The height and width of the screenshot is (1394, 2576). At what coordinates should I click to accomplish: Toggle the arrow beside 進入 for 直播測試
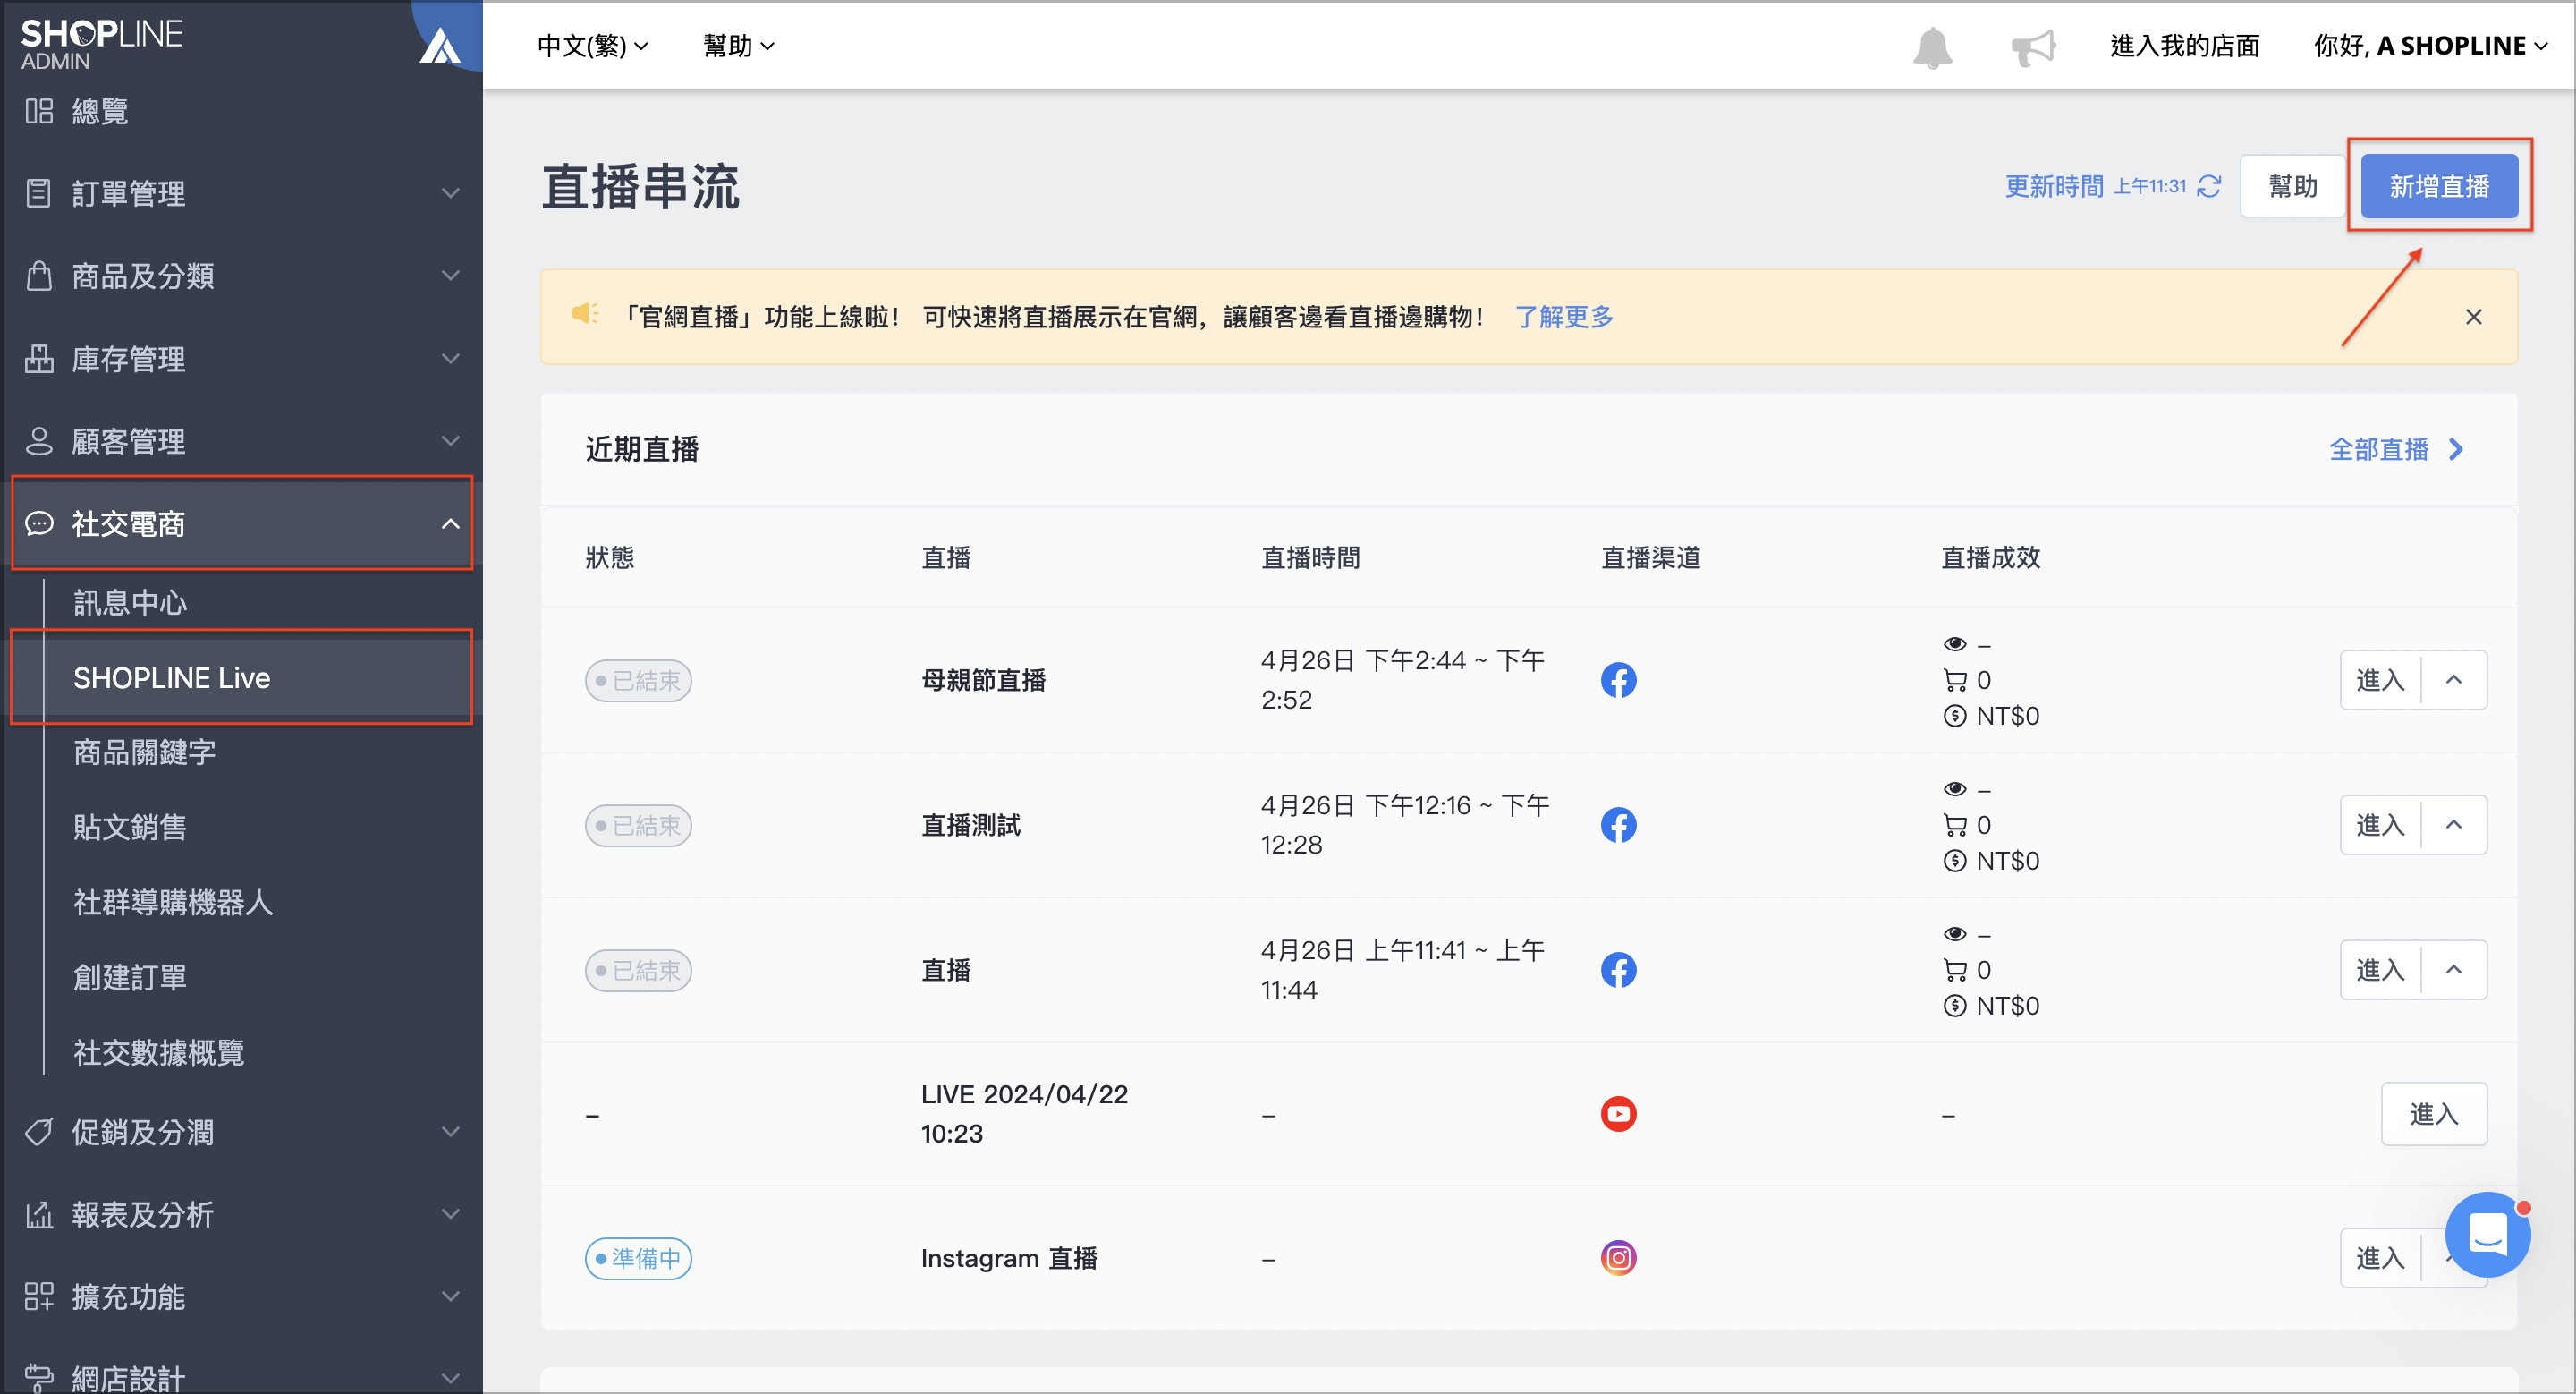pyautogui.click(x=2453, y=825)
